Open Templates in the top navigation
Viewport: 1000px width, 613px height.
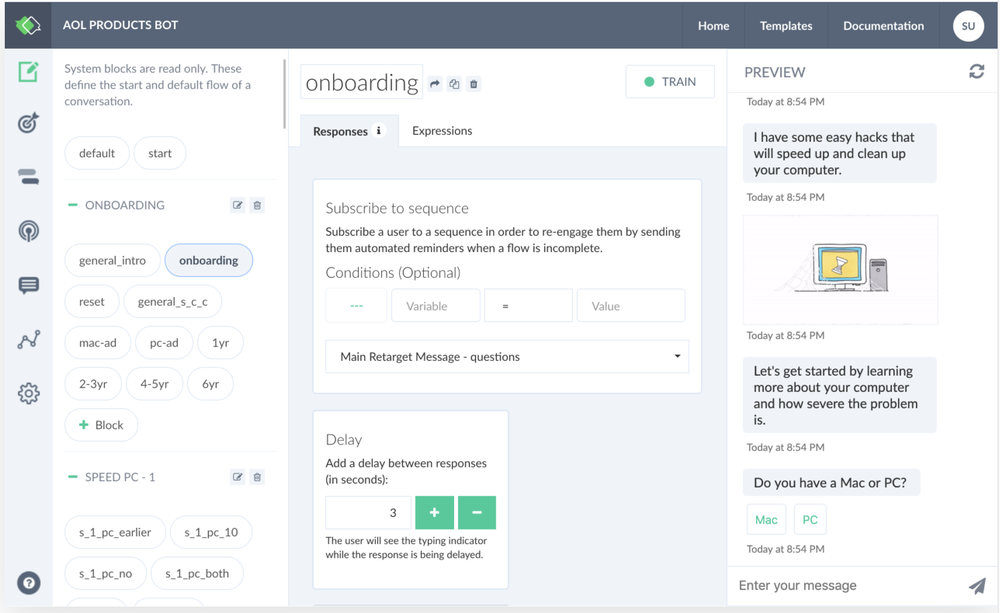pyautogui.click(x=786, y=26)
